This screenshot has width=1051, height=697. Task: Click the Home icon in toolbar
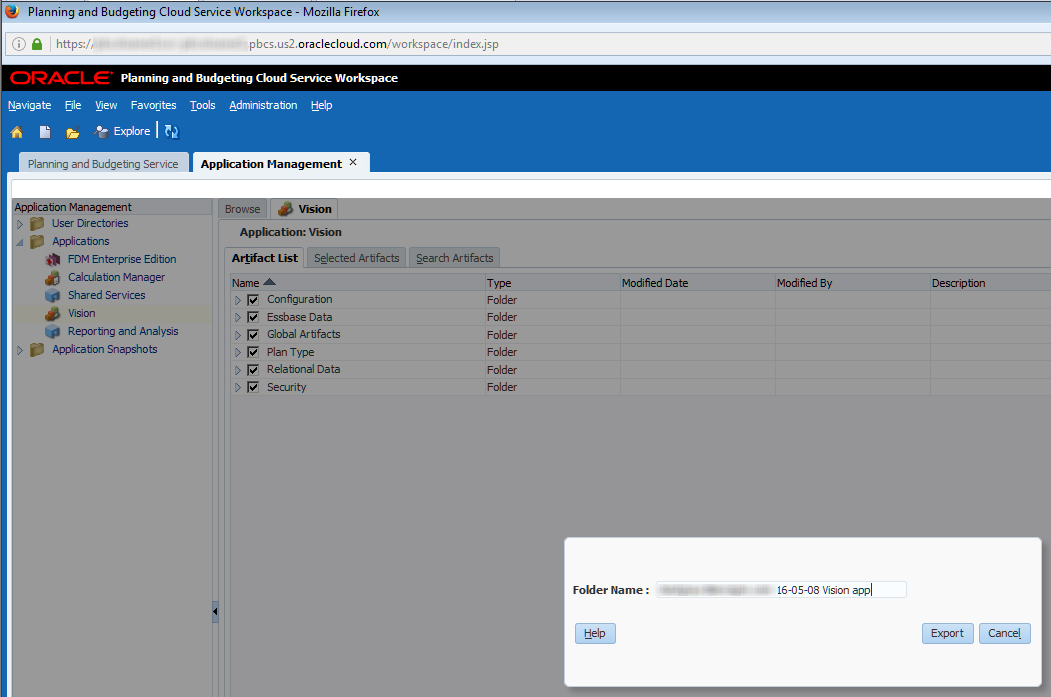(17, 132)
